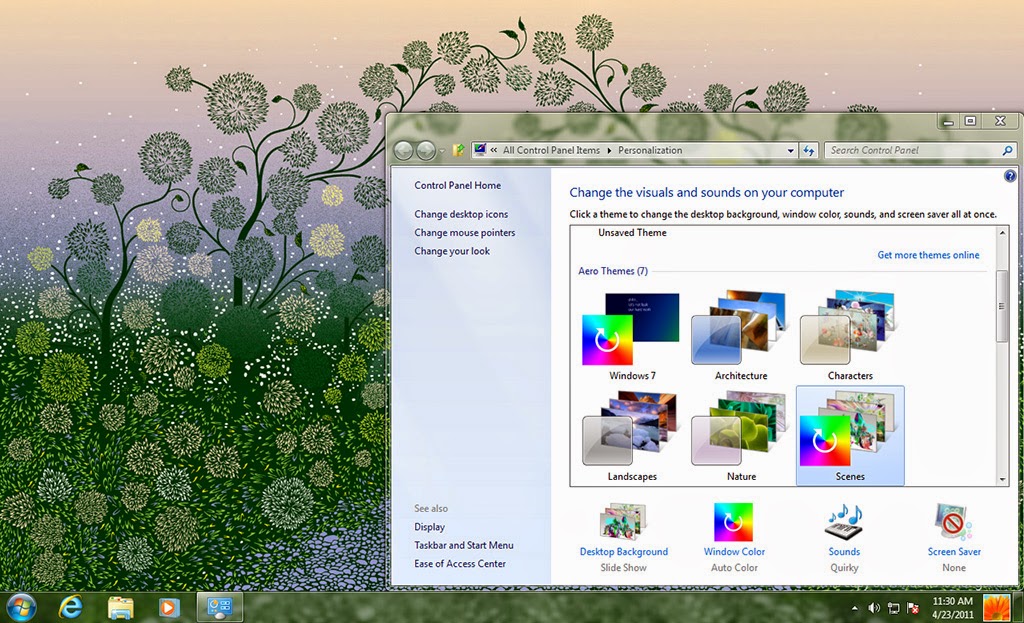Select the Architecture theme
This screenshot has width=1024, height=623.
tap(741, 336)
